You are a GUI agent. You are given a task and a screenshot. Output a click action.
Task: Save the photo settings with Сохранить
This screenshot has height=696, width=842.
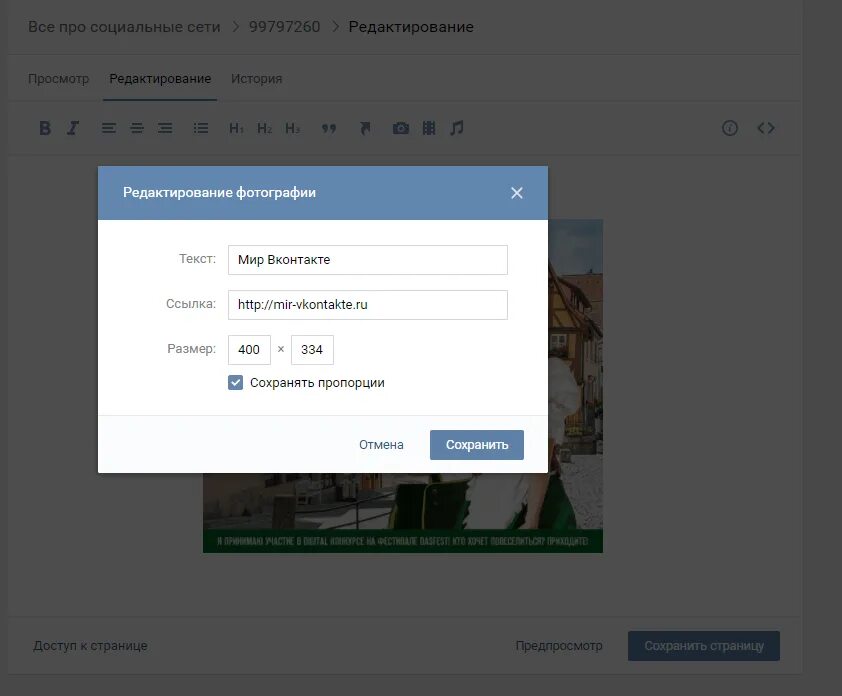(477, 445)
